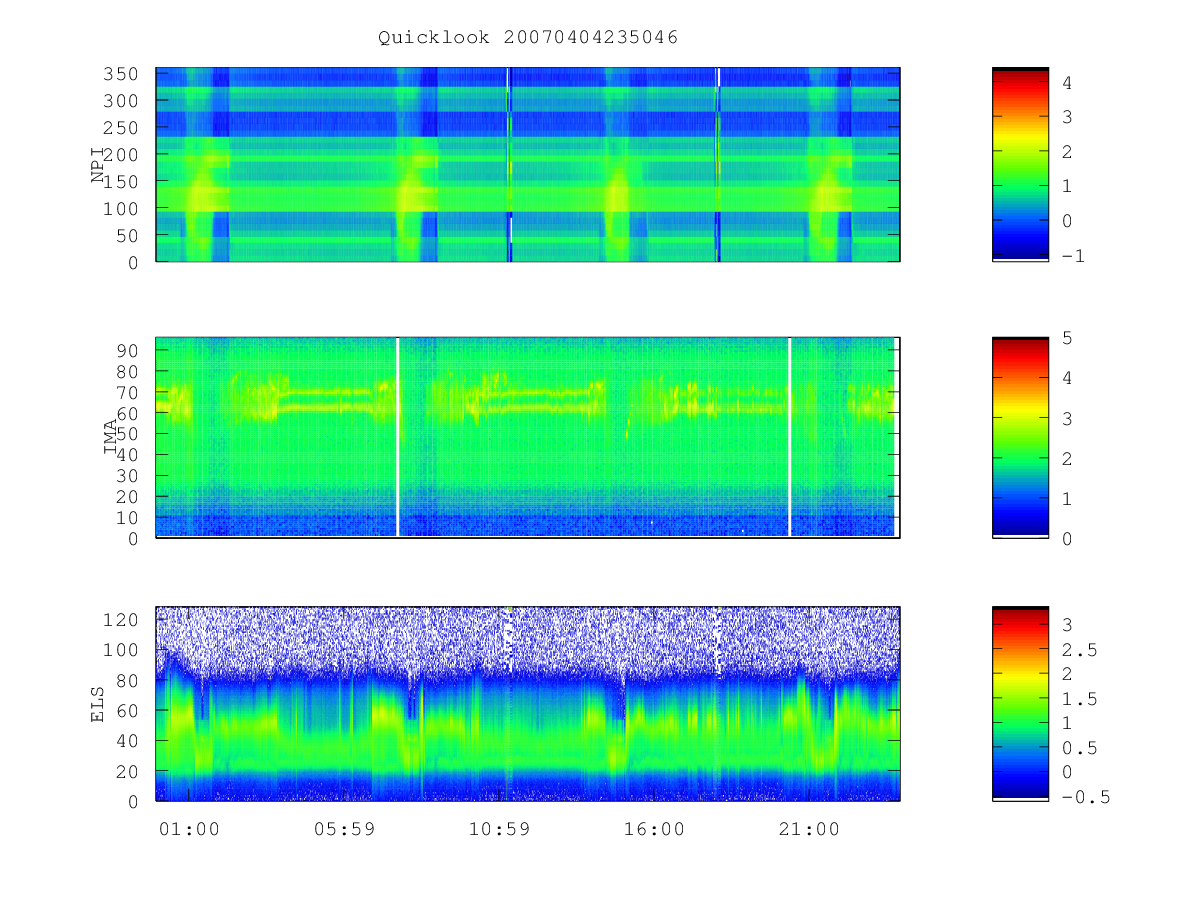1200x900 pixels.
Task: Click the ELS axis label
Action: pyautogui.click(x=98, y=704)
